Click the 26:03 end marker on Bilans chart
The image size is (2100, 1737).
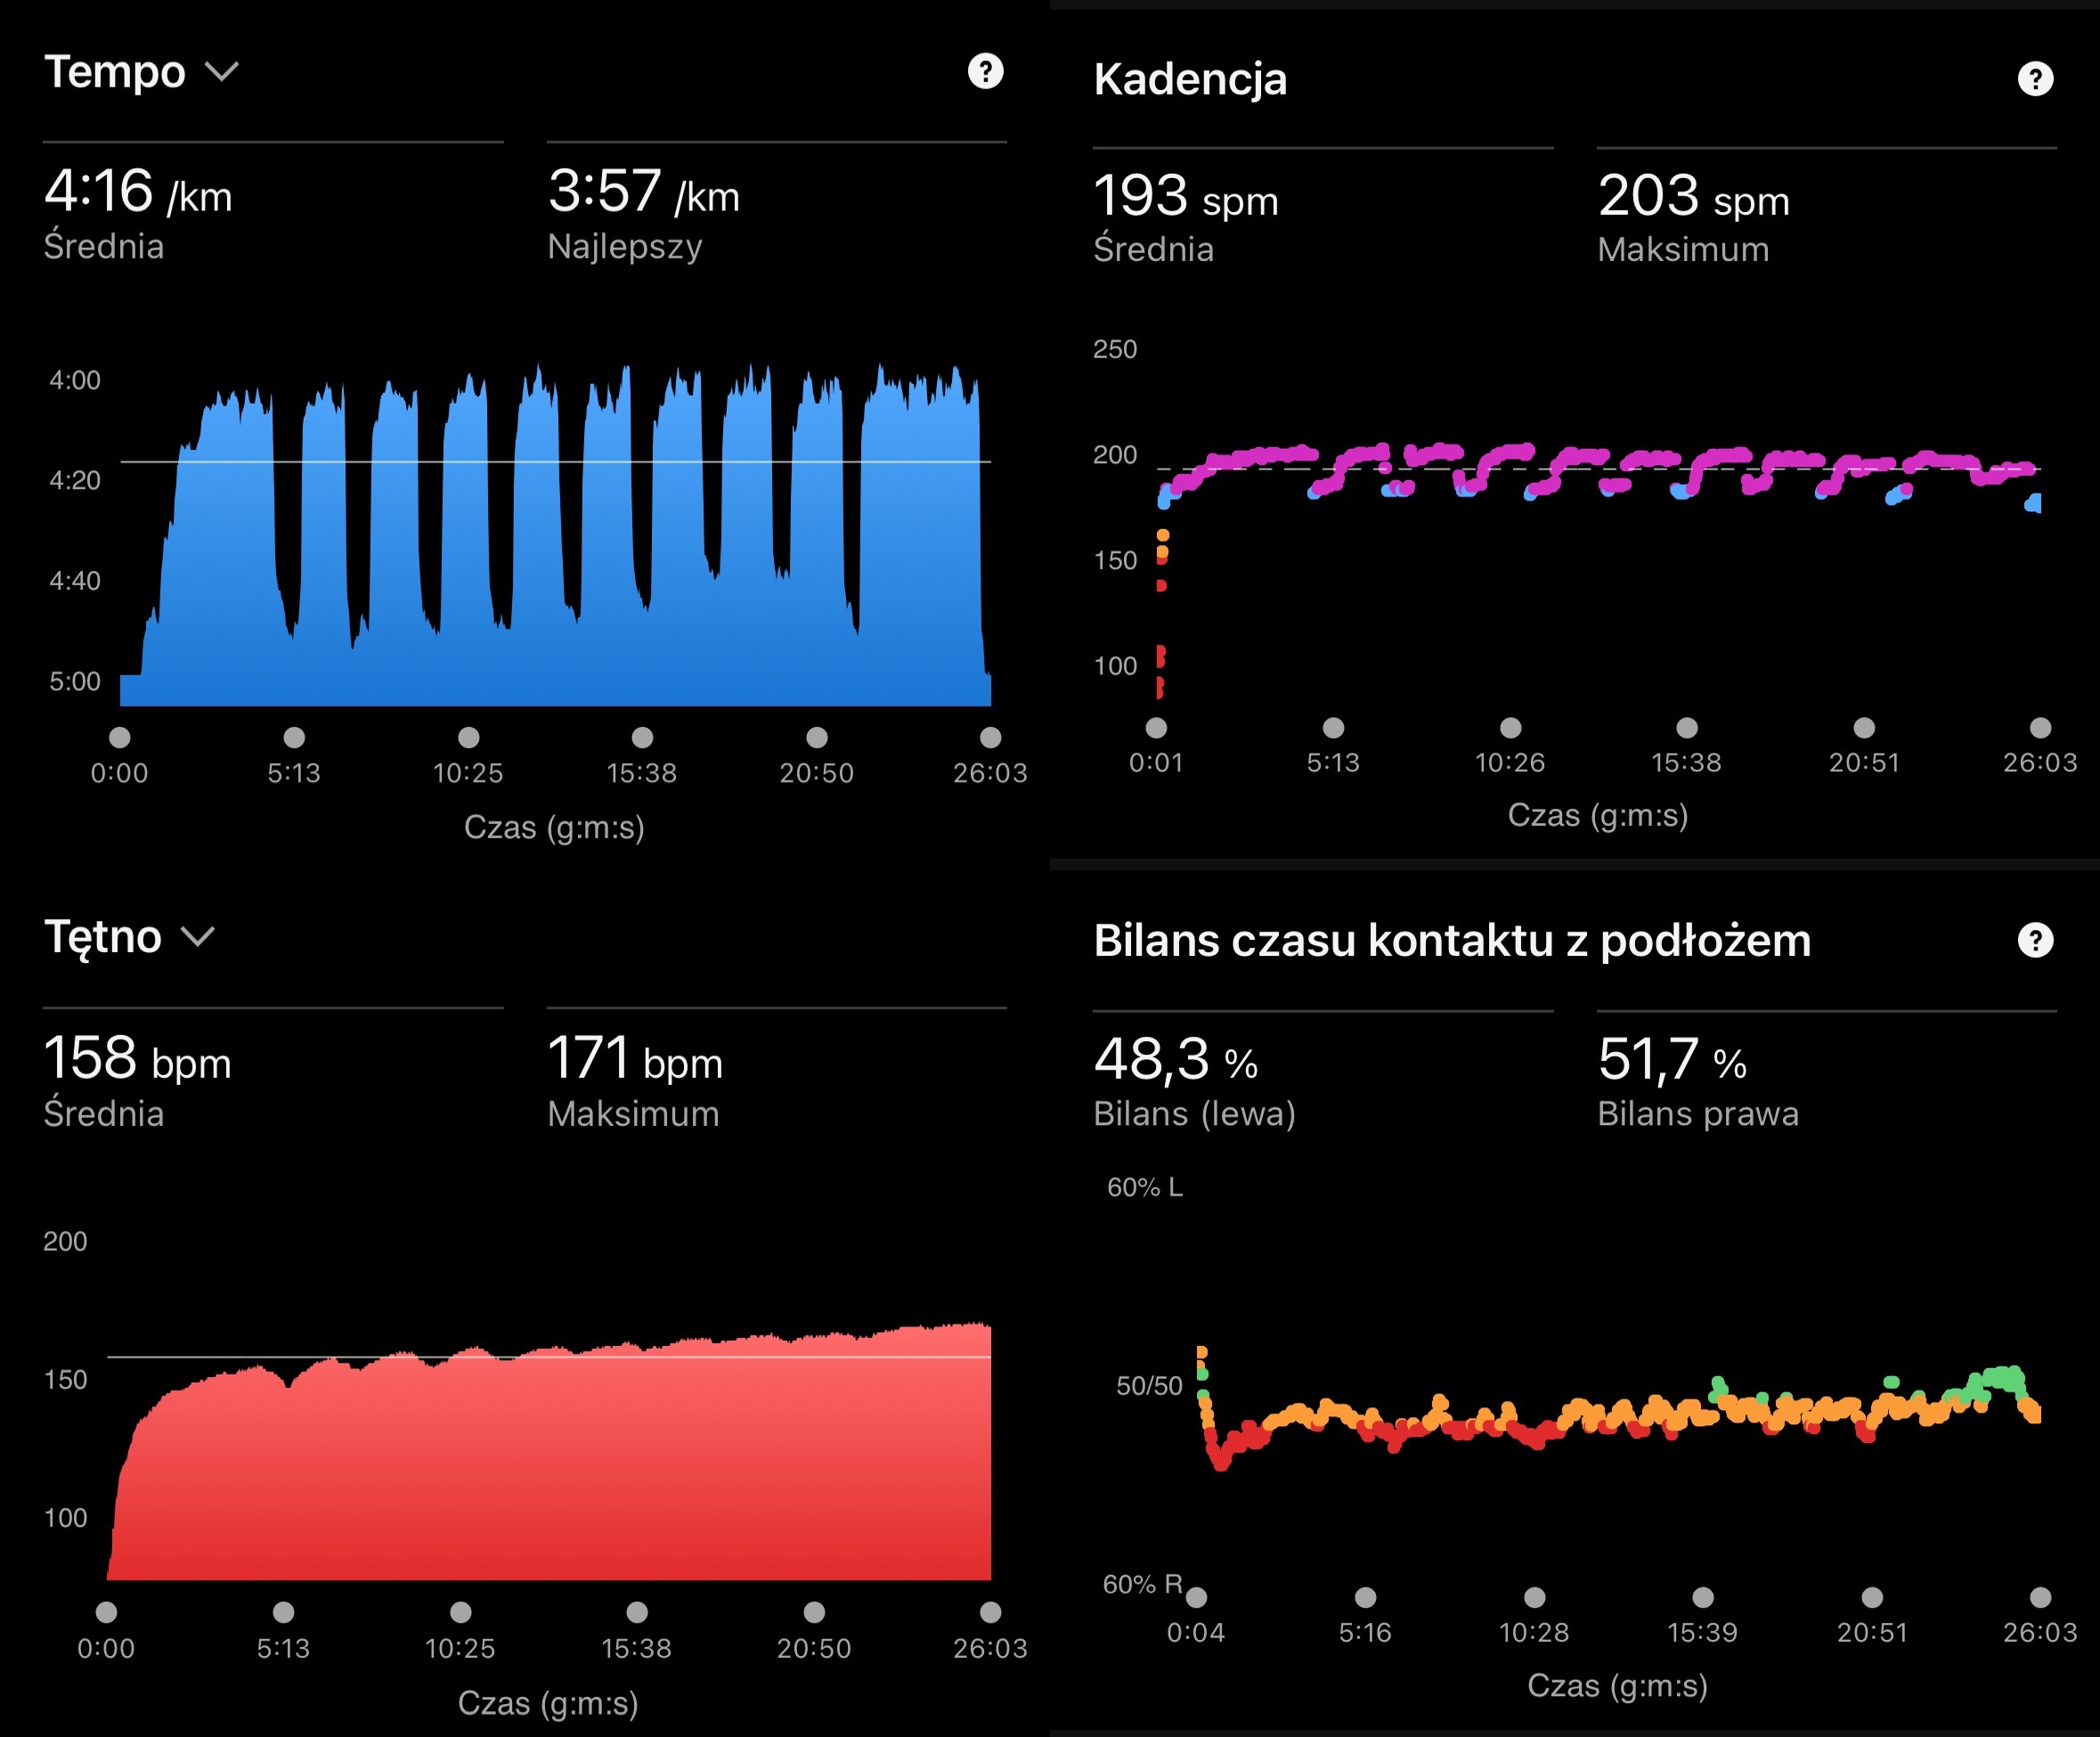[x=2040, y=1597]
